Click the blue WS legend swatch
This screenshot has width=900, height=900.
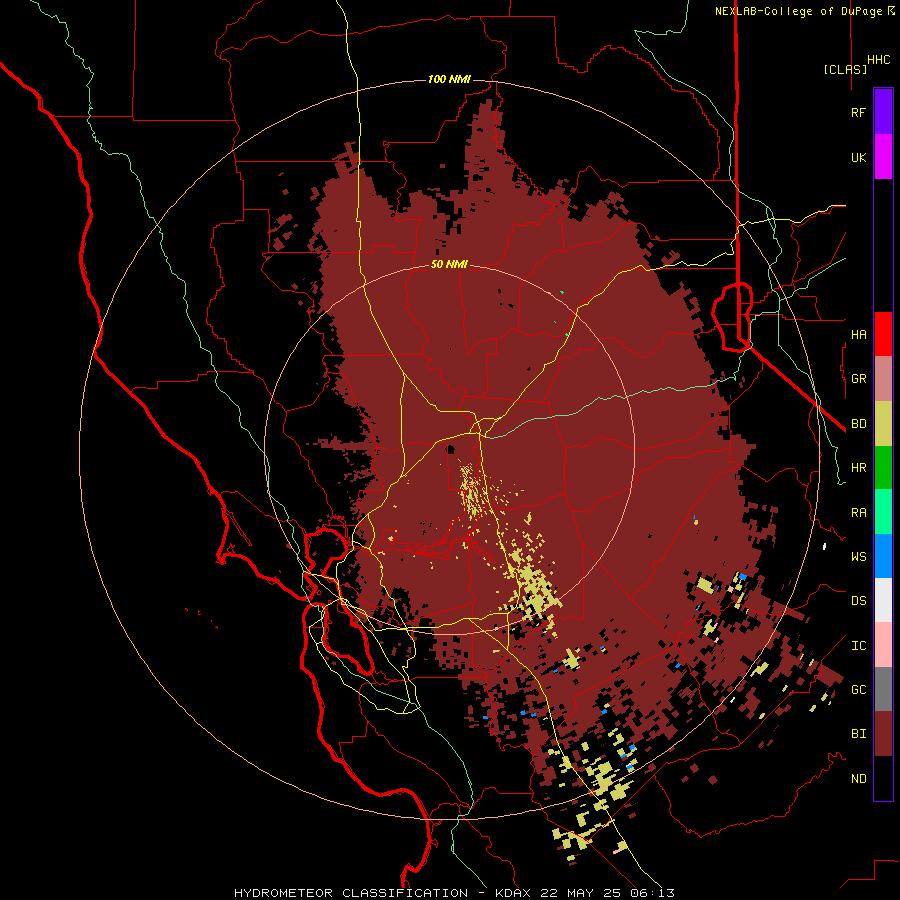pos(883,556)
